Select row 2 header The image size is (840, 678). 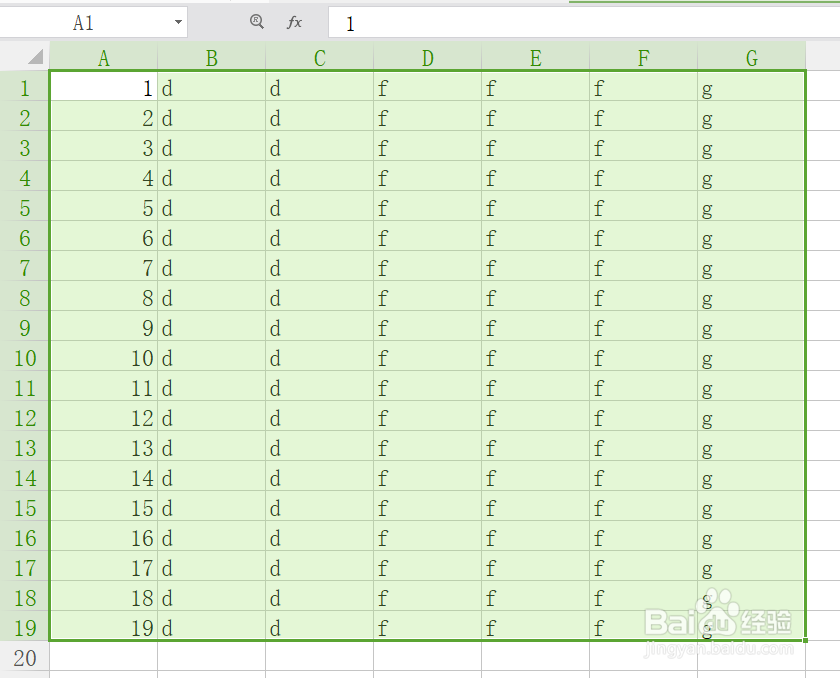25,116
